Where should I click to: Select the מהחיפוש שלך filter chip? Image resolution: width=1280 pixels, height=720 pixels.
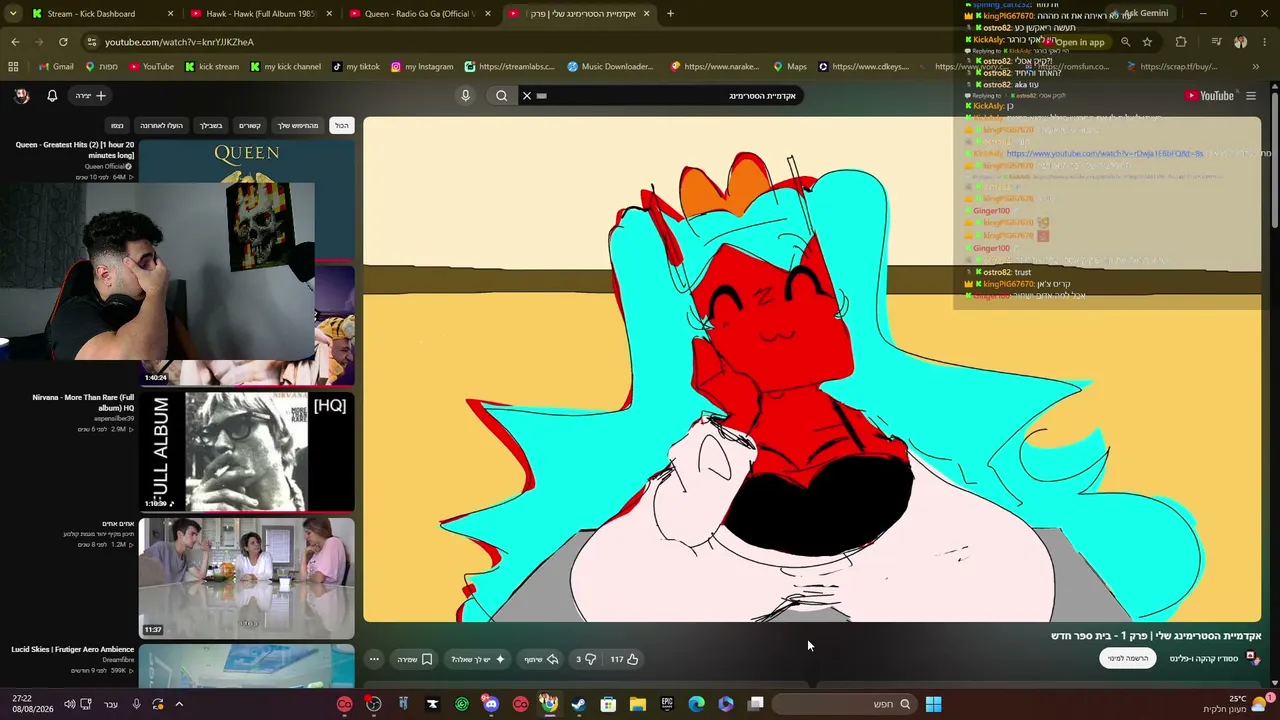click(x=297, y=126)
